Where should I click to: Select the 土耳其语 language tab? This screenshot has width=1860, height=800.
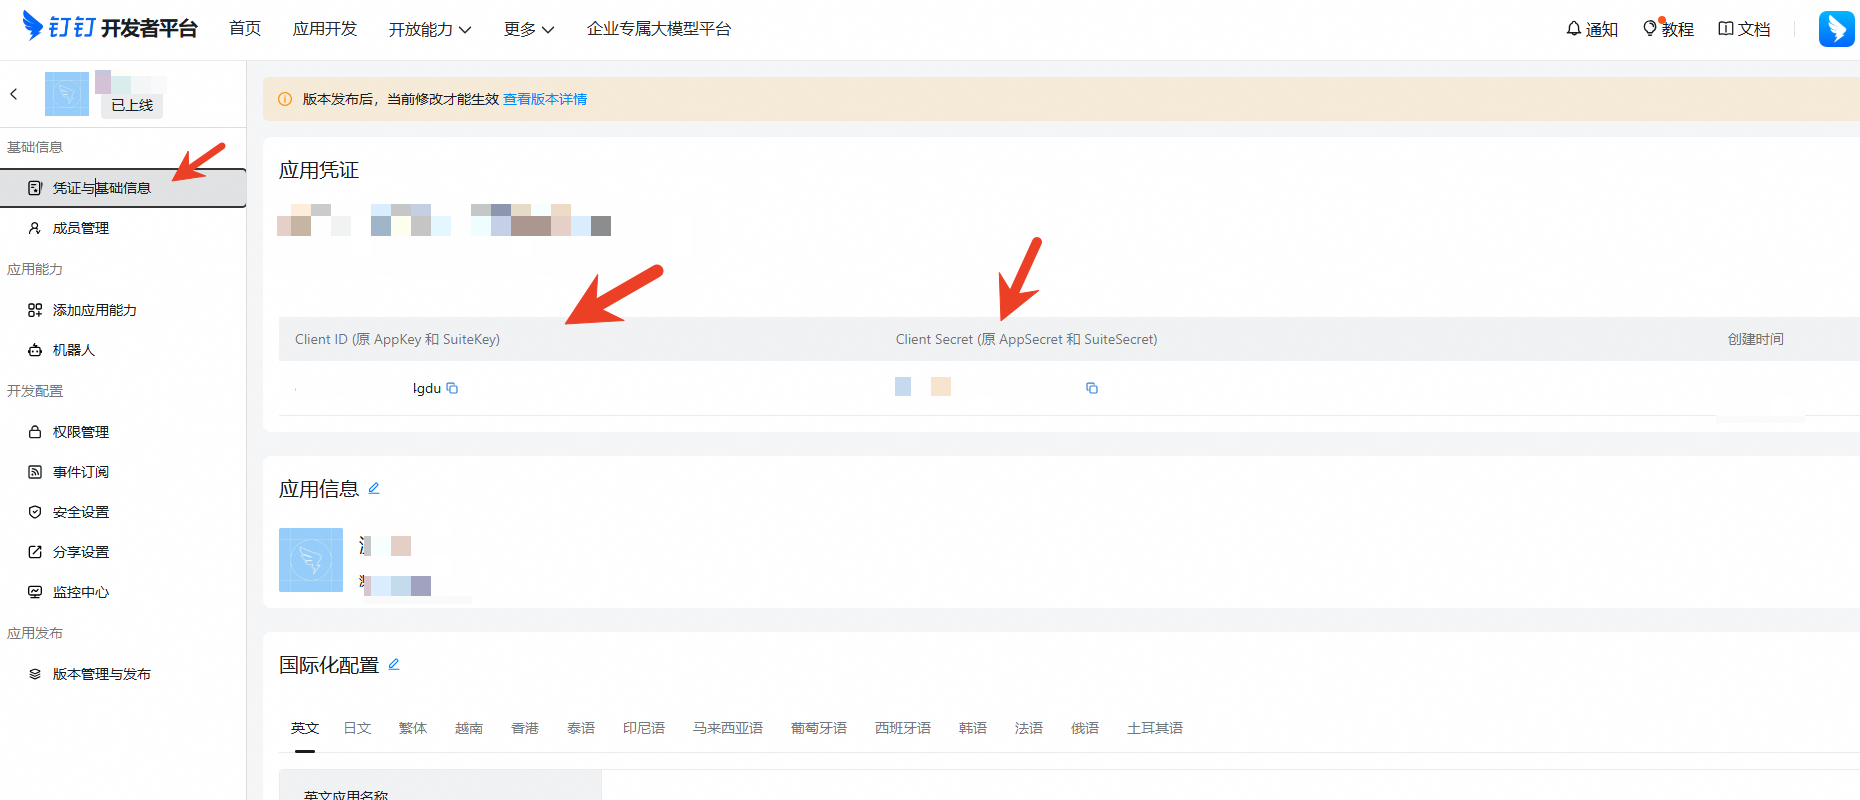pyautogui.click(x=1155, y=728)
